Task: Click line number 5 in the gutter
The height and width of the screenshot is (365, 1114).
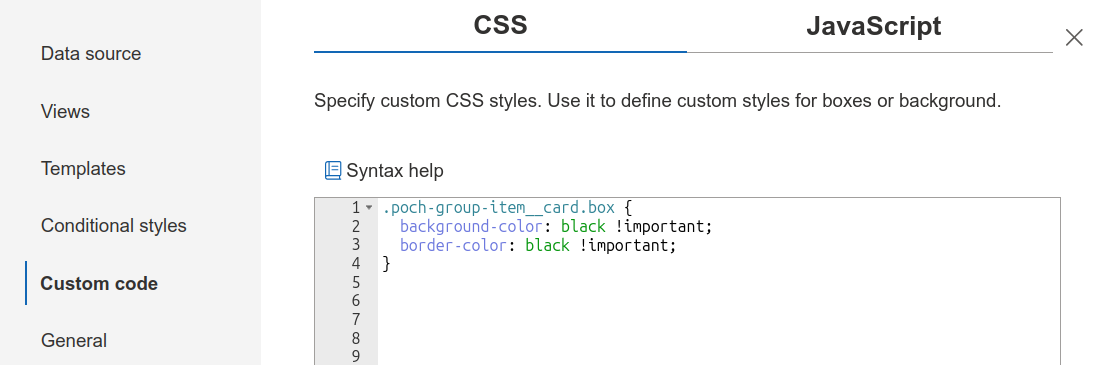Action: 356,283
